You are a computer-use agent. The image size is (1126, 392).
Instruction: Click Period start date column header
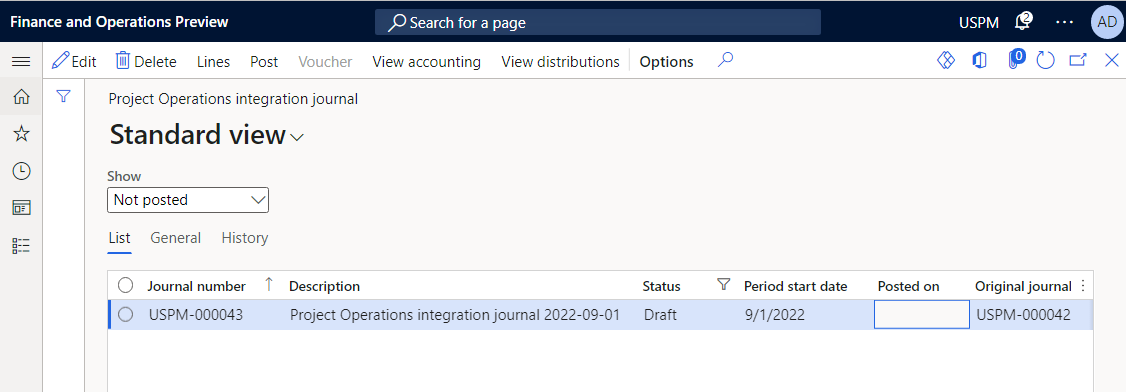796,286
